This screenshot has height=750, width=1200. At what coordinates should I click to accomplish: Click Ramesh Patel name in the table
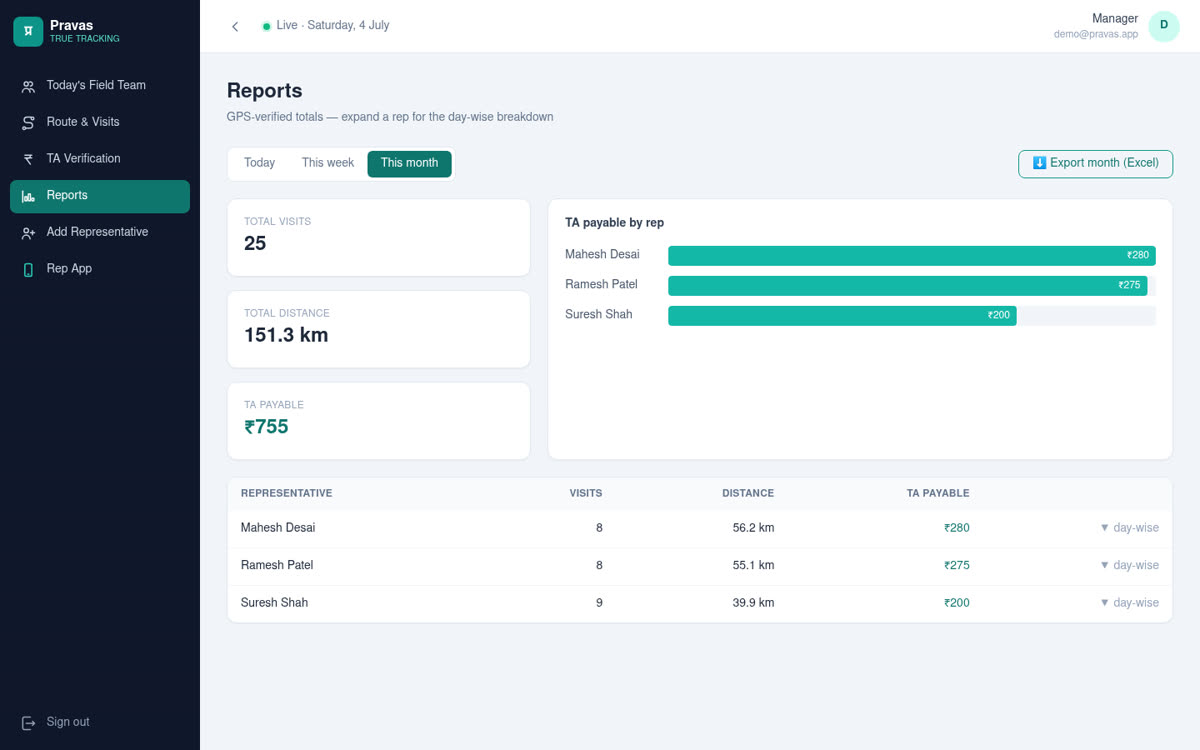pos(277,565)
